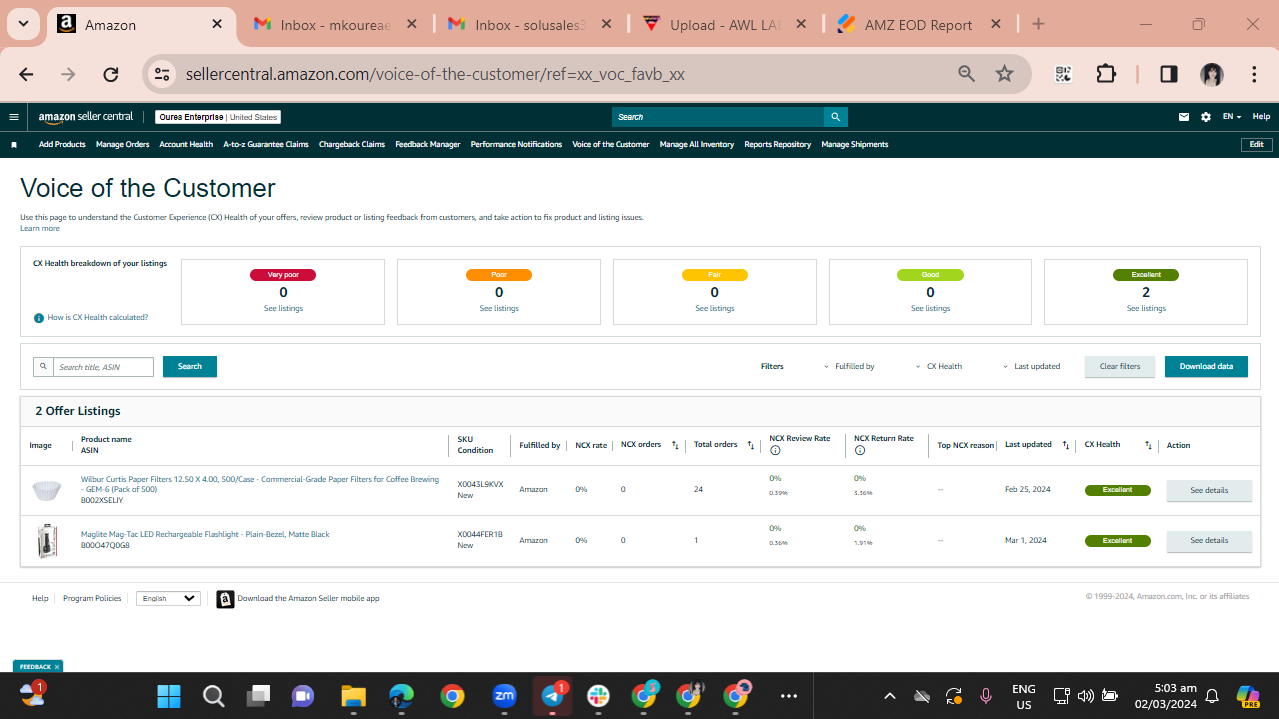Image resolution: width=1279 pixels, height=719 pixels.
Task: Open How is CX Health calculated link
Action: [97, 317]
